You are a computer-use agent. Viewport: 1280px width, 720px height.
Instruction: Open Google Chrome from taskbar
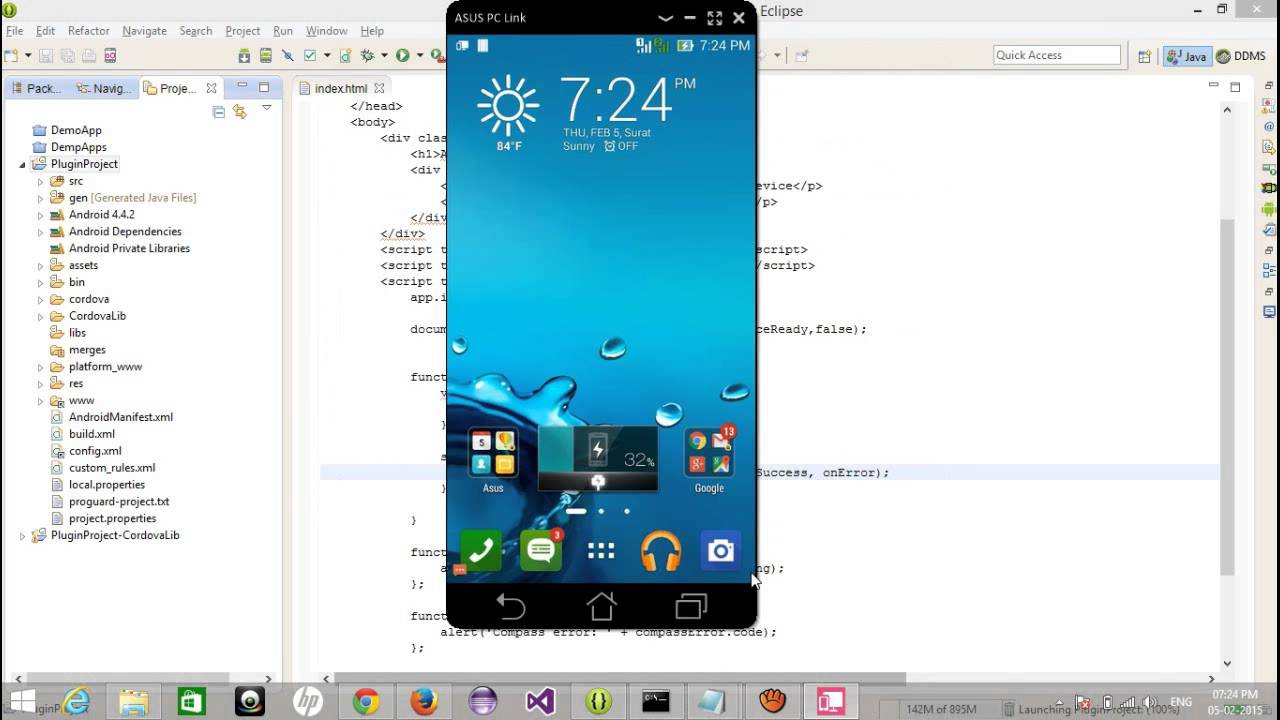pos(366,701)
